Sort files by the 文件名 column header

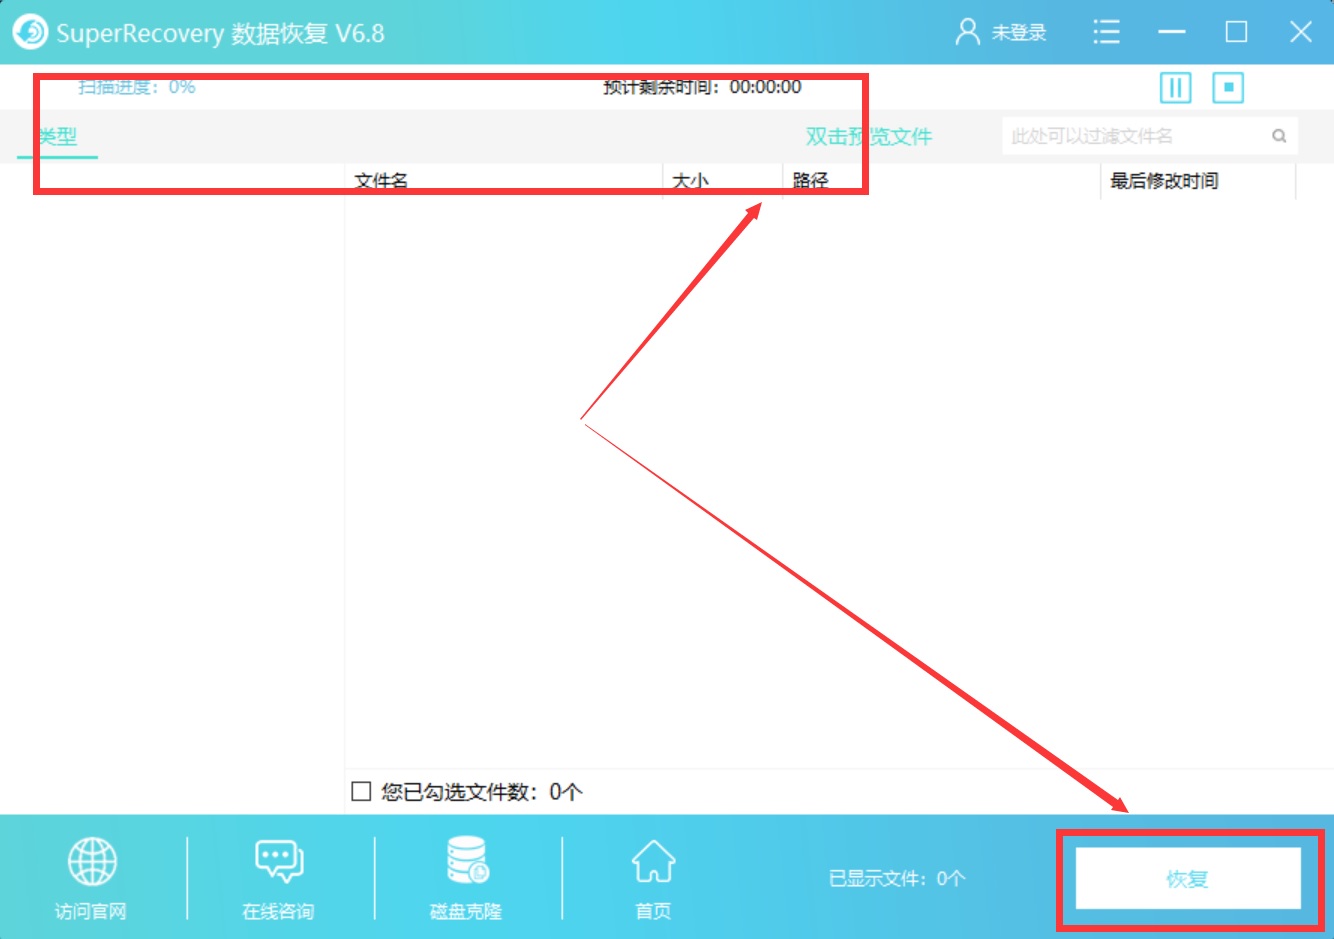tap(378, 180)
